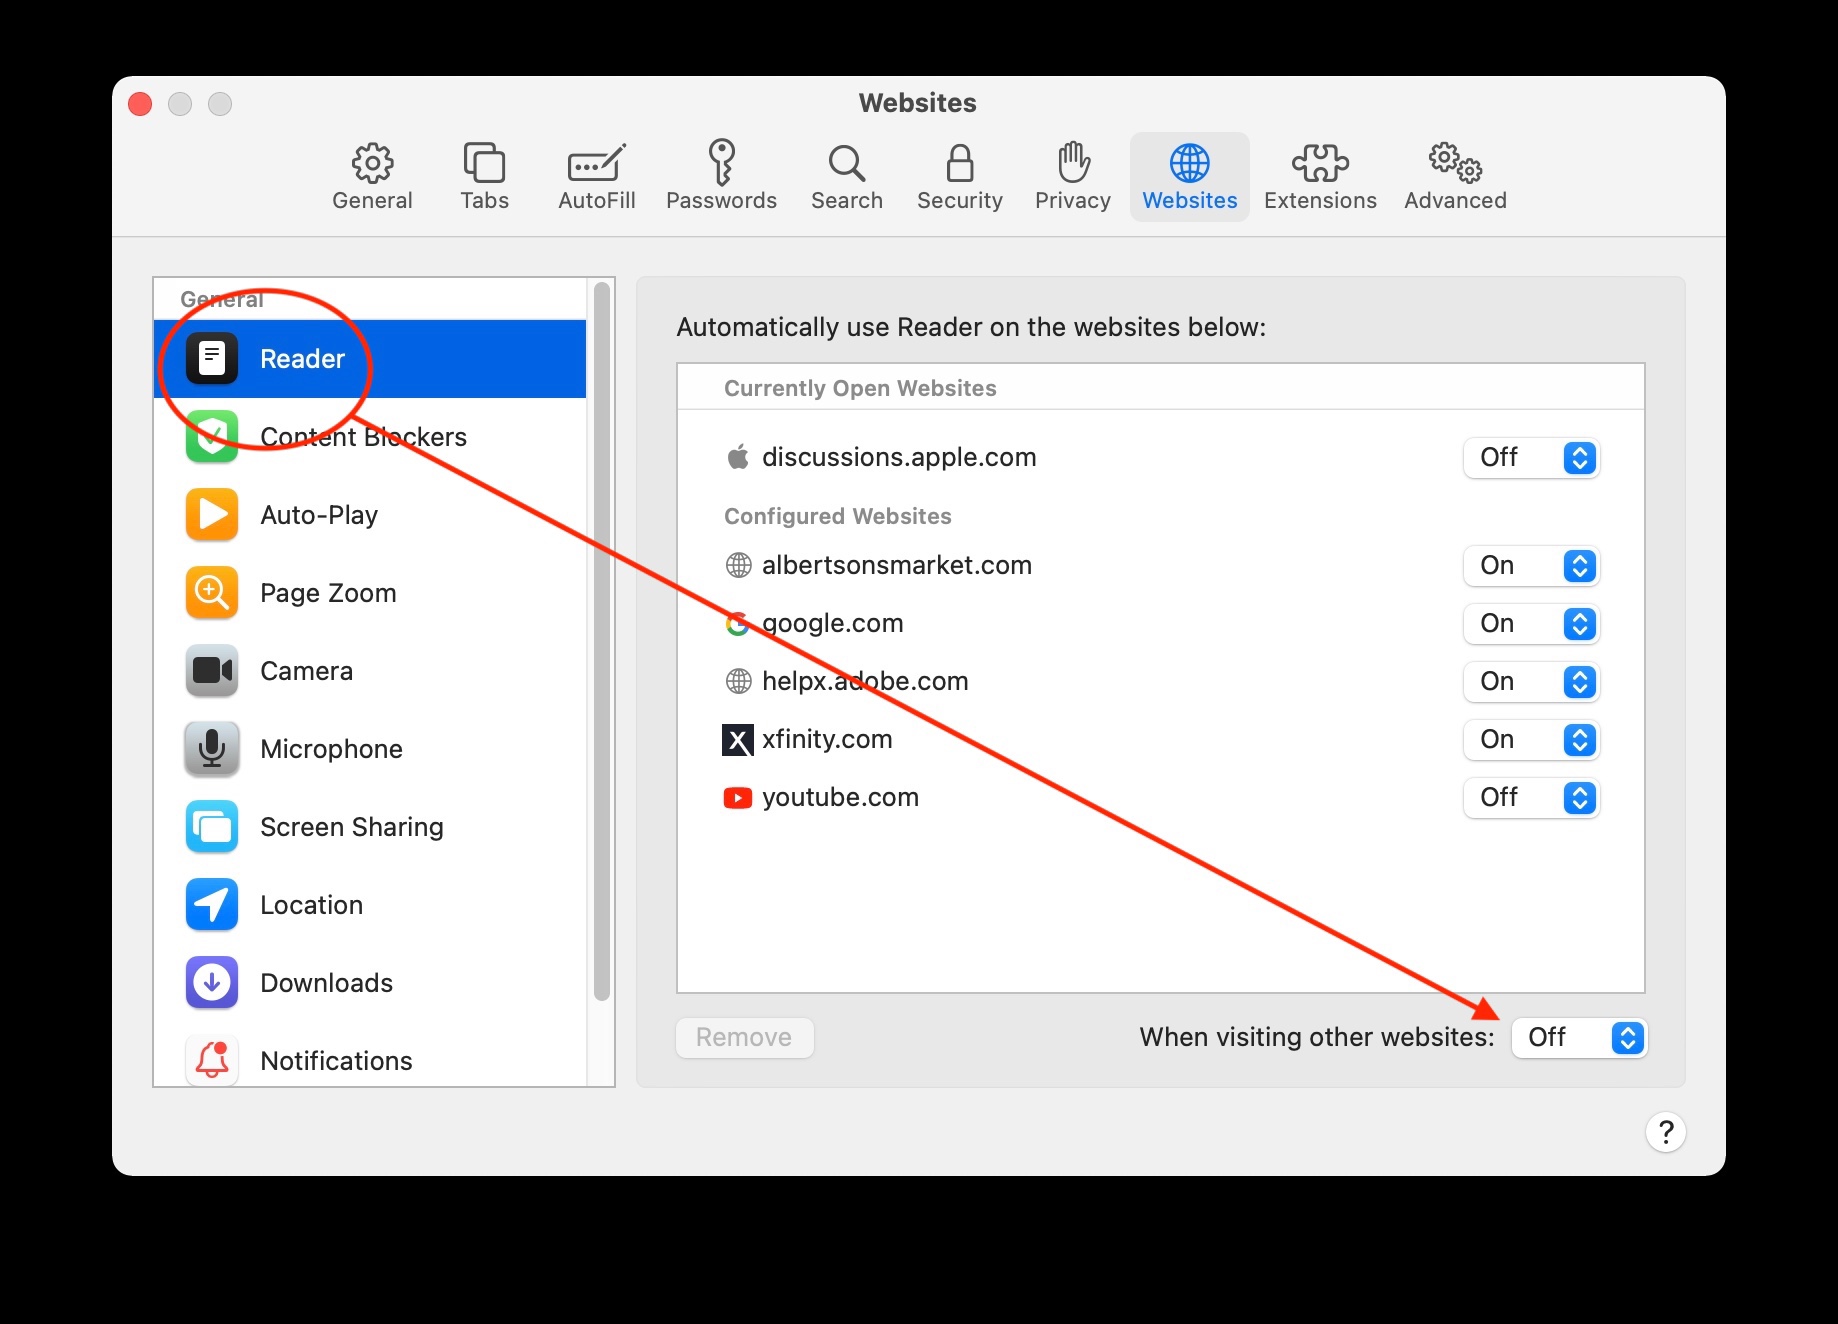1838x1324 pixels.
Task: Change Reader setting for helpx.adobe.com
Action: 1531,682
